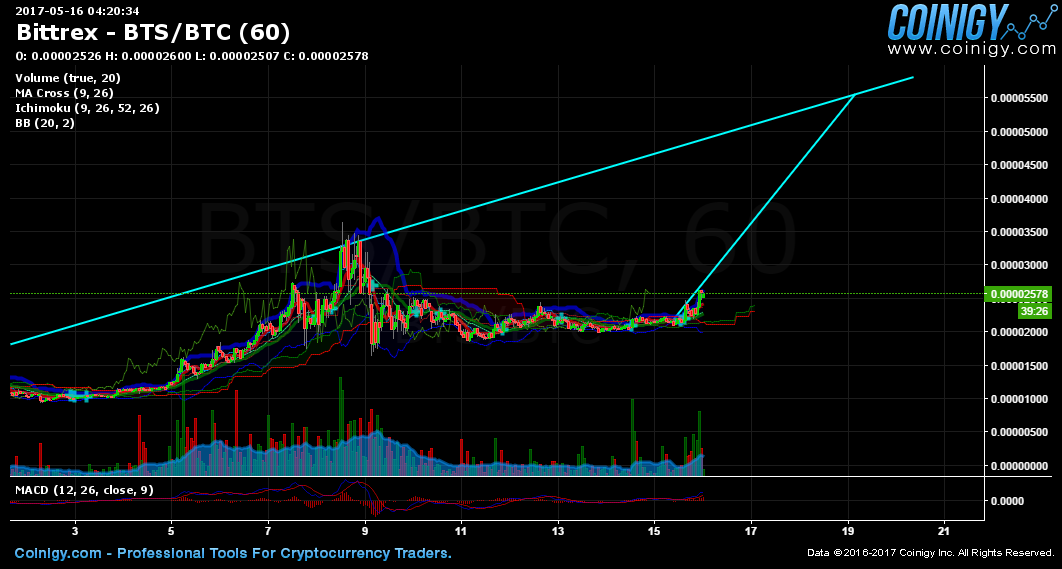Click the 0.00003500 price axis label

[1020, 232]
